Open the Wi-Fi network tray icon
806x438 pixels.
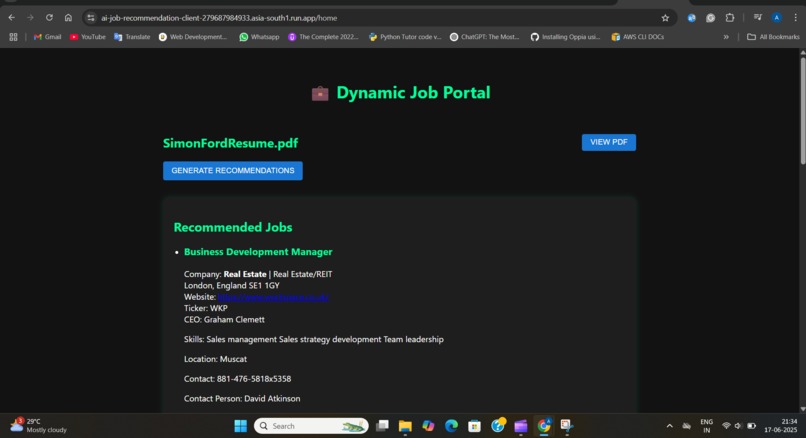(x=726, y=426)
